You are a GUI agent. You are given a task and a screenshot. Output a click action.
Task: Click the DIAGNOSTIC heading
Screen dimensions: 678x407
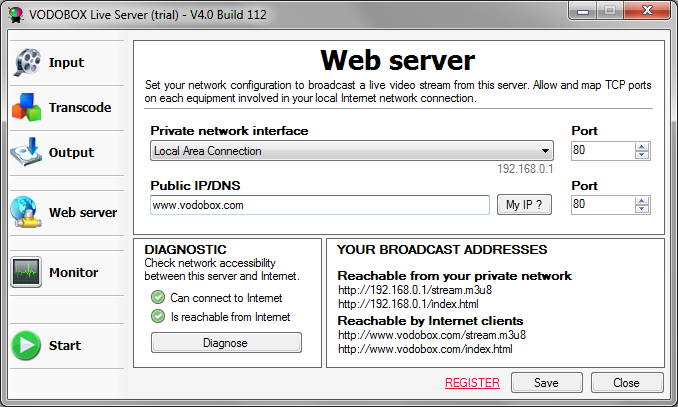[x=185, y=250]
